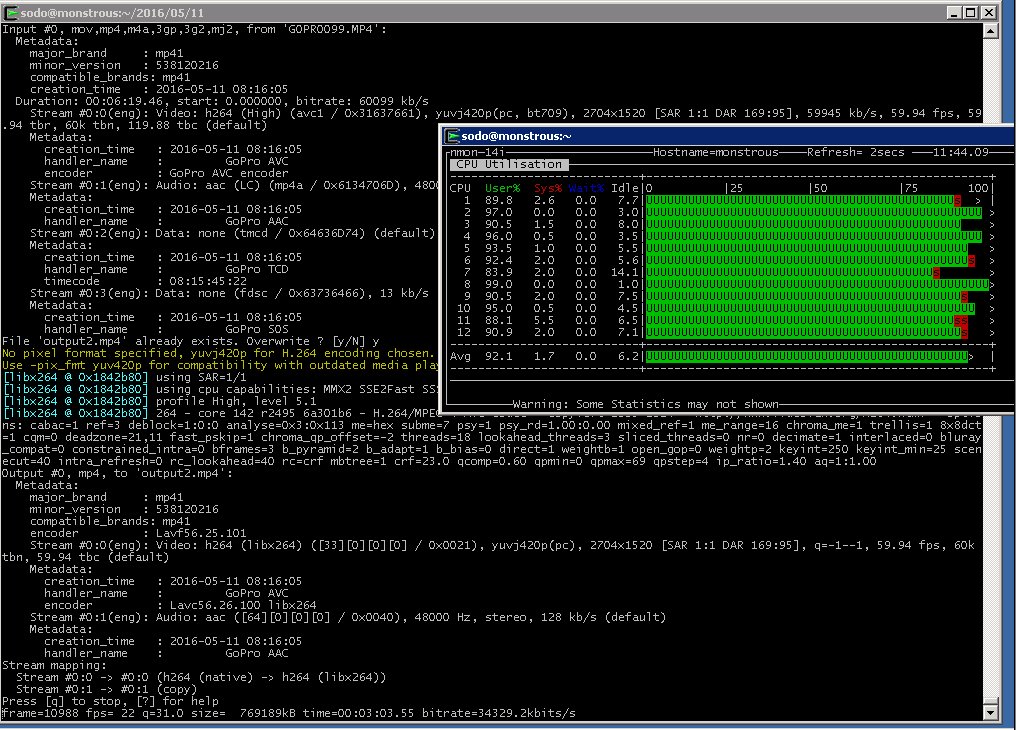The height and width of the screenshot is (730, 1016).
Task: Click the CPU 11 sys value '5.5'
Action: click(x=544, y=321)
